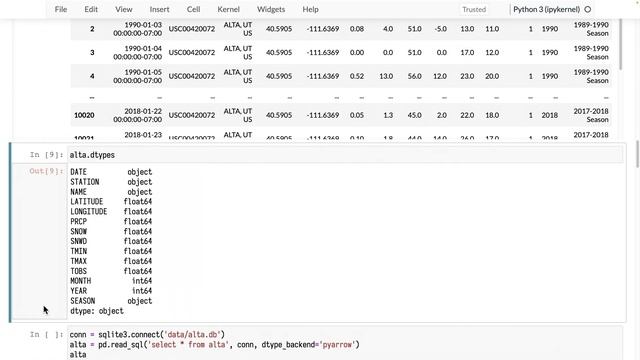Open the Widgets menu
Screen dimensions: 640x360
(271, 9)
